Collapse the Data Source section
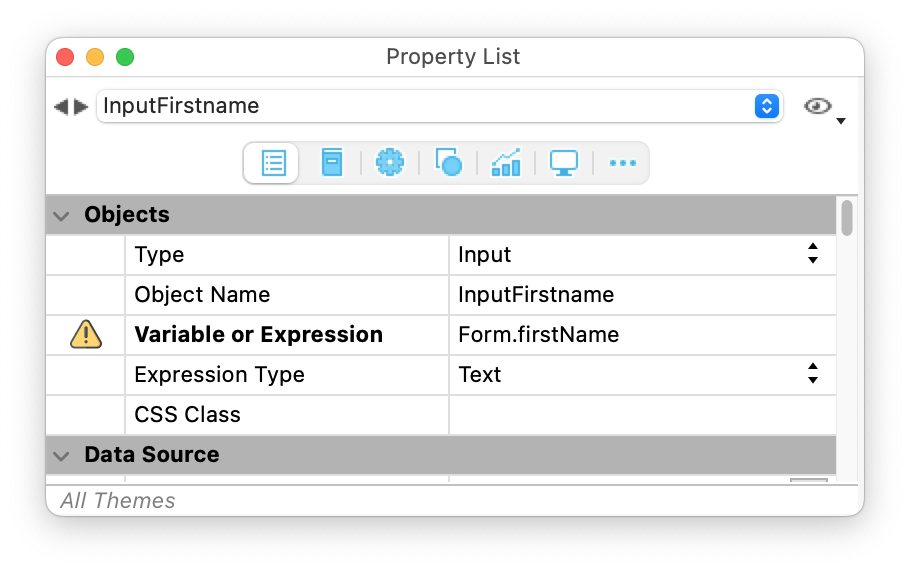The image size is (910, 570). (62, 455)
